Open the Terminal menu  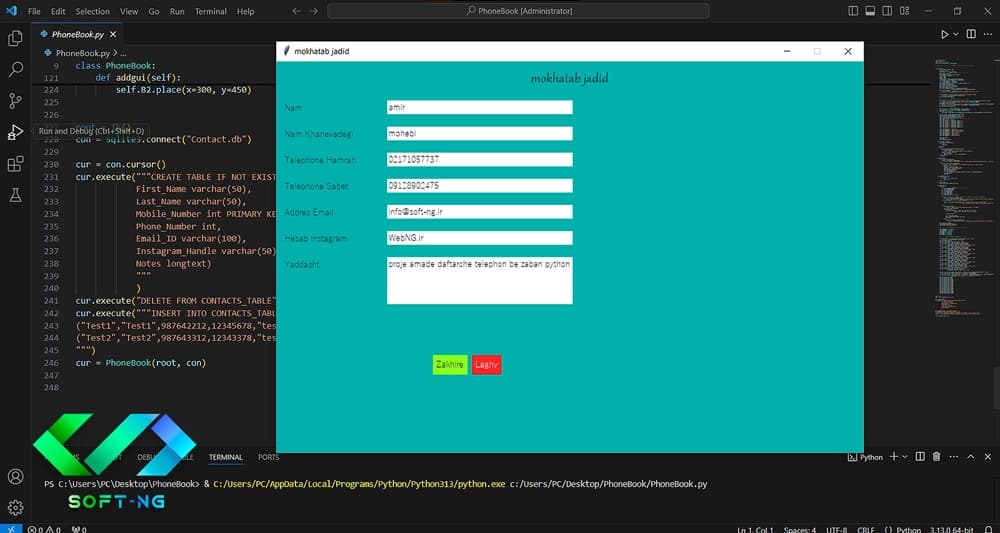211,11
